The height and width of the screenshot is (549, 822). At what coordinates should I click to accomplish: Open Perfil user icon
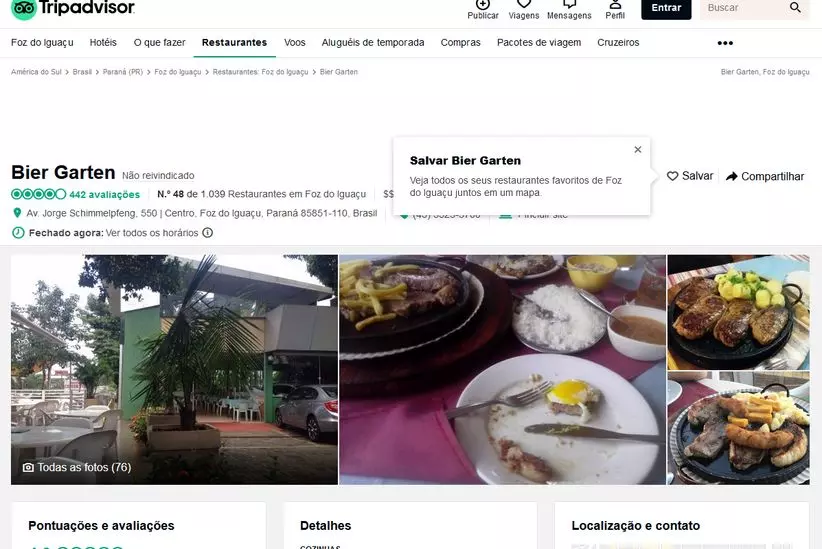[615, 5]
